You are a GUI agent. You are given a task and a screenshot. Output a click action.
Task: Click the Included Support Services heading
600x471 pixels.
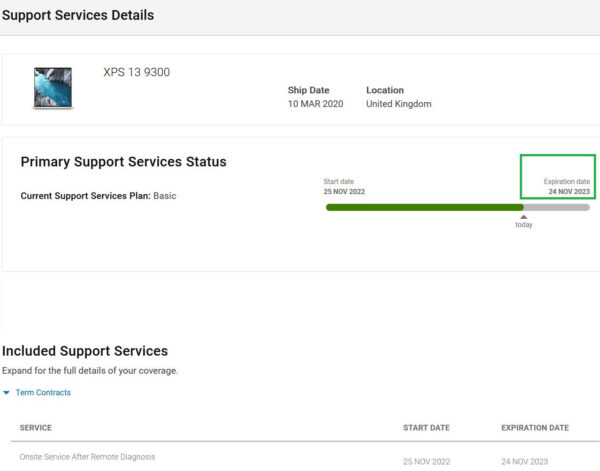click(x=85, y=351)
